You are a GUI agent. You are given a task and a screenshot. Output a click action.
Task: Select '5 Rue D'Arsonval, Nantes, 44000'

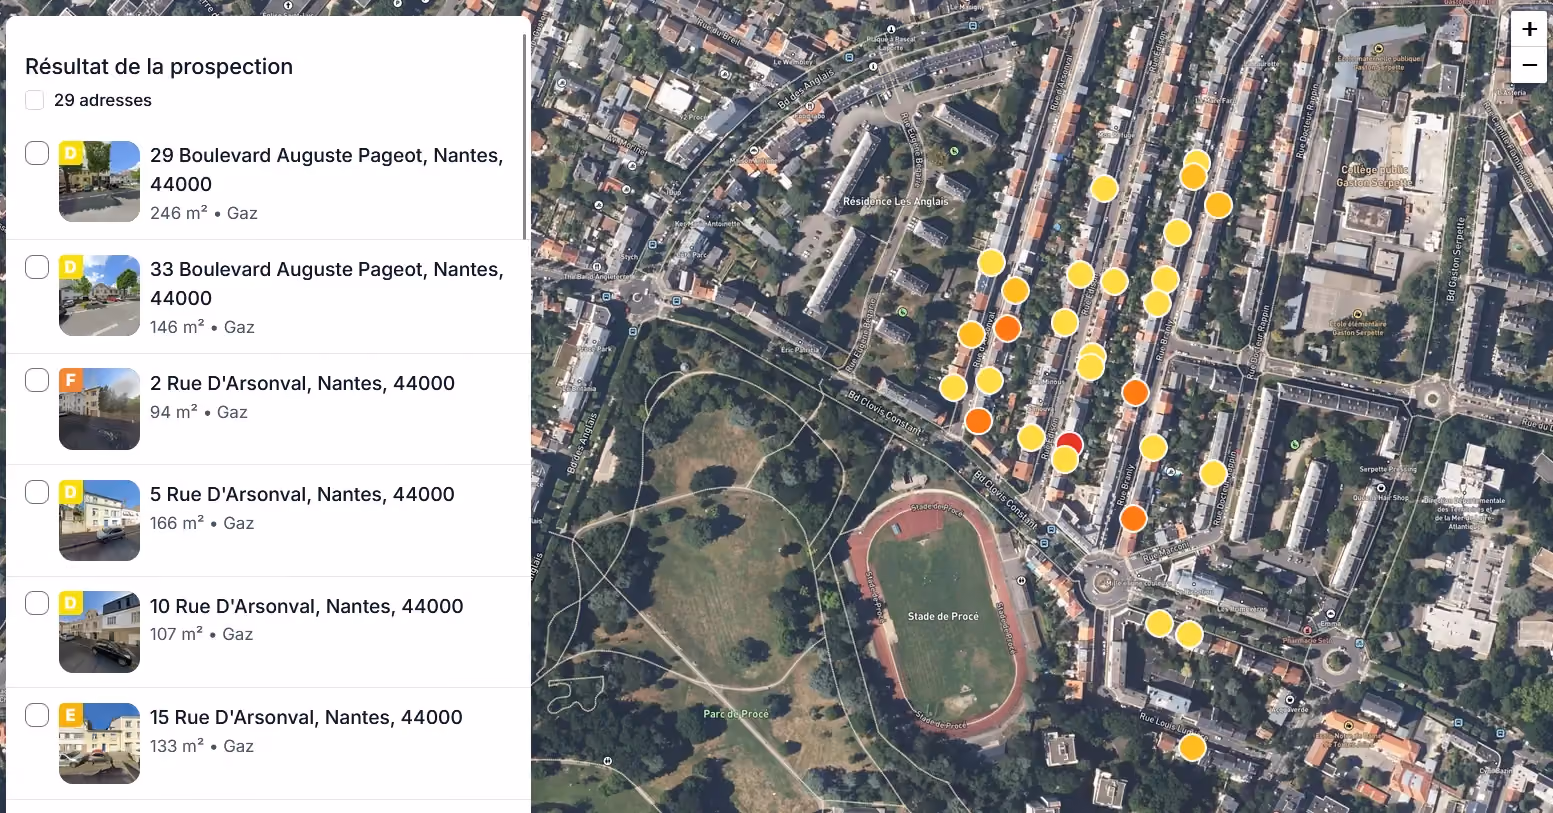(x=302, y=494)
